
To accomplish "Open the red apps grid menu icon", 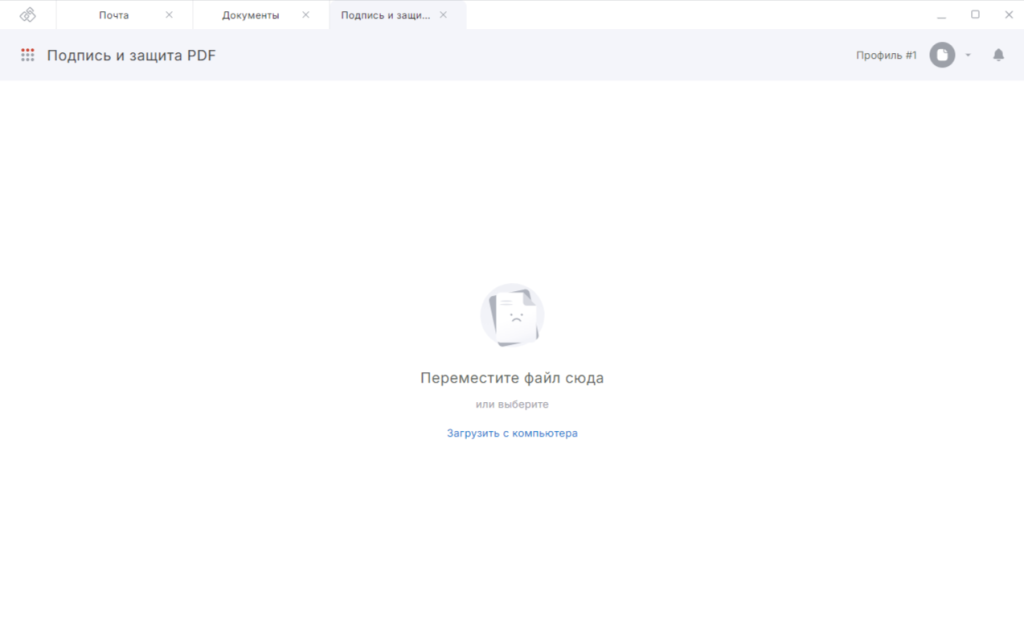I will pos(27,56).
